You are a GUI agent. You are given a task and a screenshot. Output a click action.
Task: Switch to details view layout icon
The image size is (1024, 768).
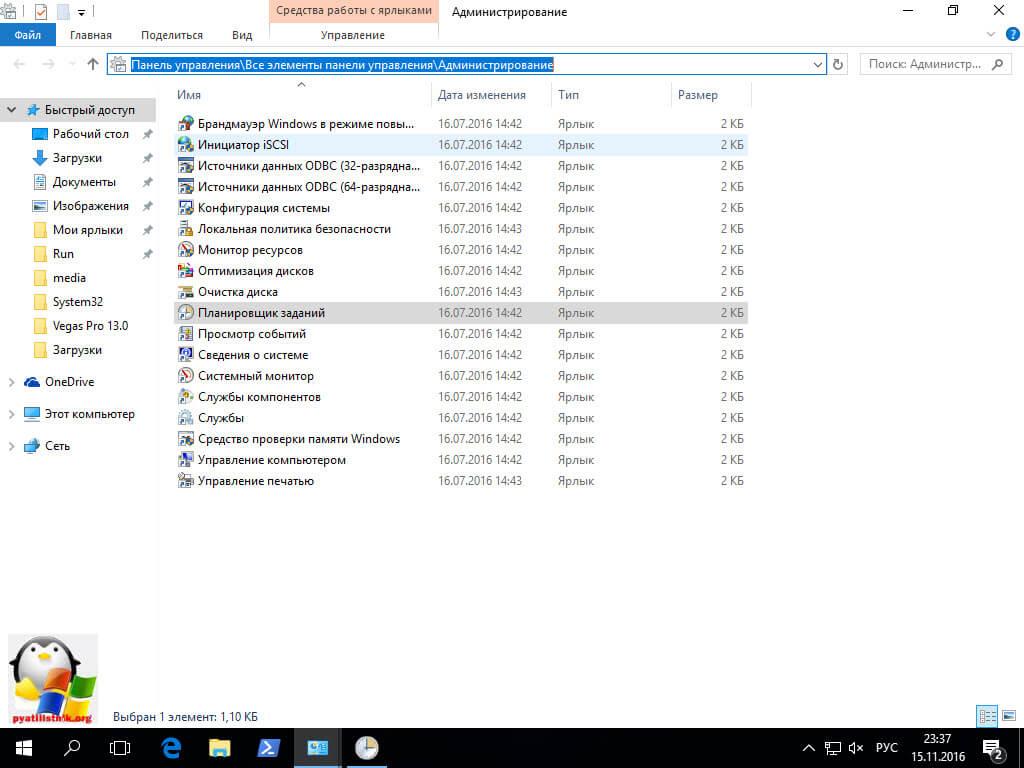click(x=987, y=716)
